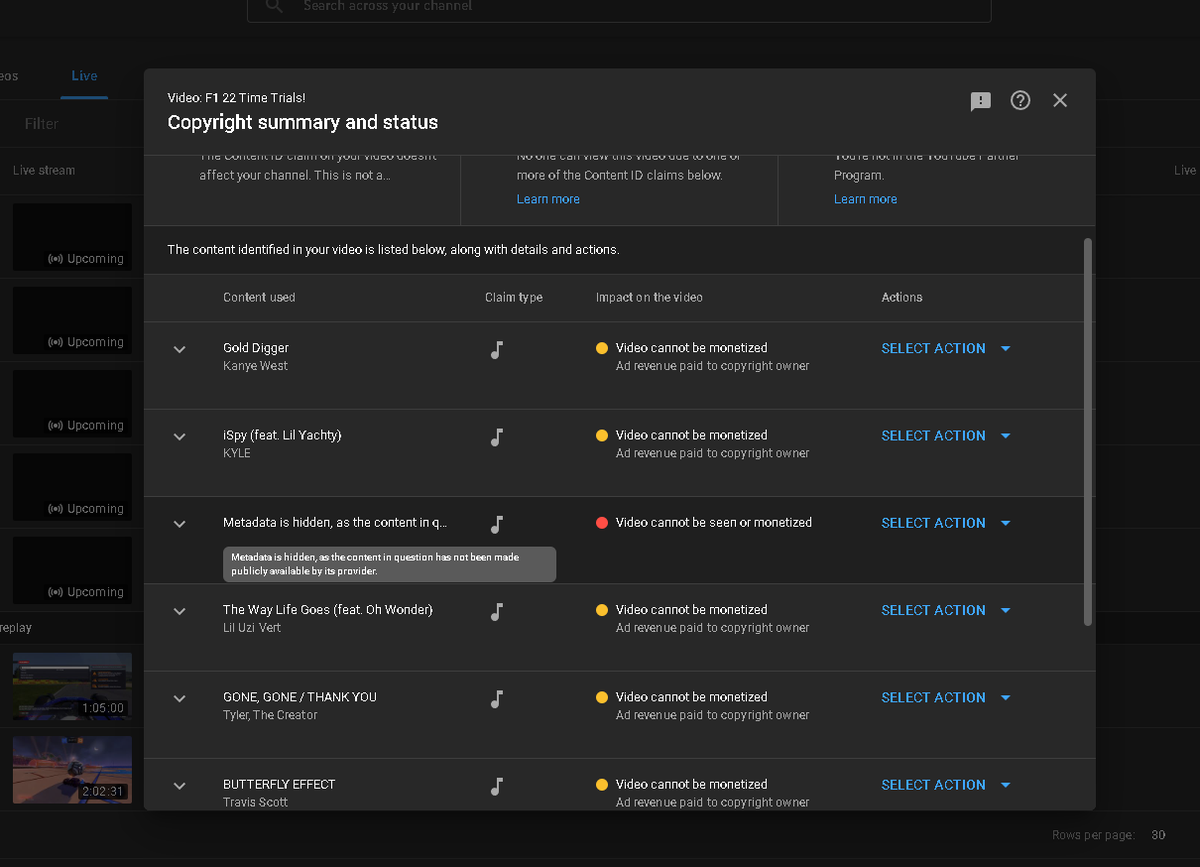Expand the BUTTERFLY EFFECT claim row
The width and height of the screenshot is (1200, 867).
pyautogui.click(x=180, y=786)
